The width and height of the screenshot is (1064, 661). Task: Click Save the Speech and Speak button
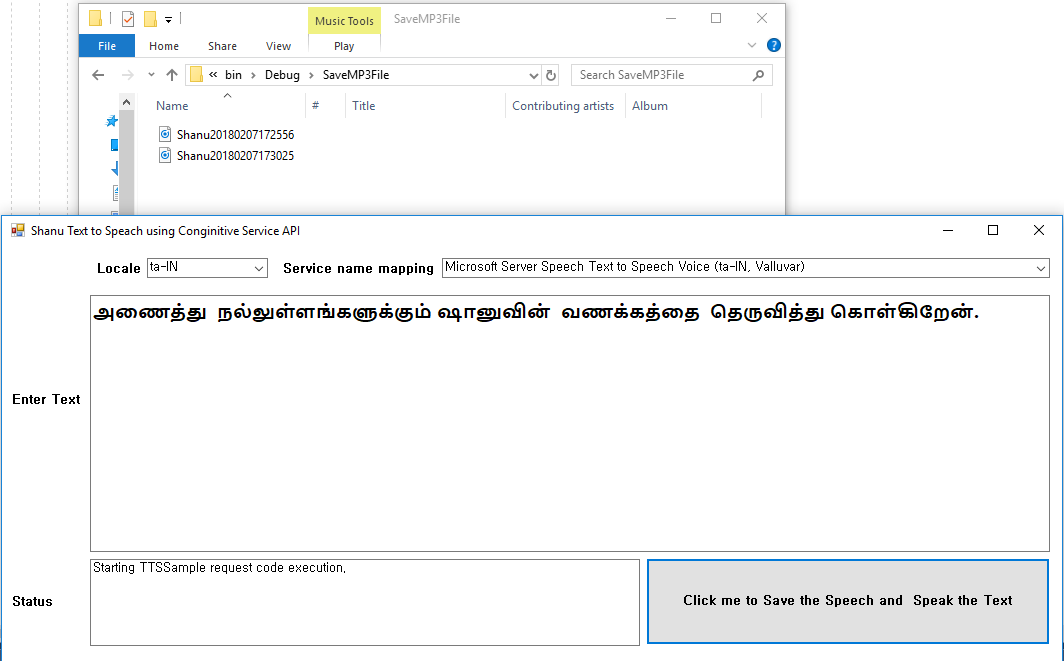[x=848, y=601]
